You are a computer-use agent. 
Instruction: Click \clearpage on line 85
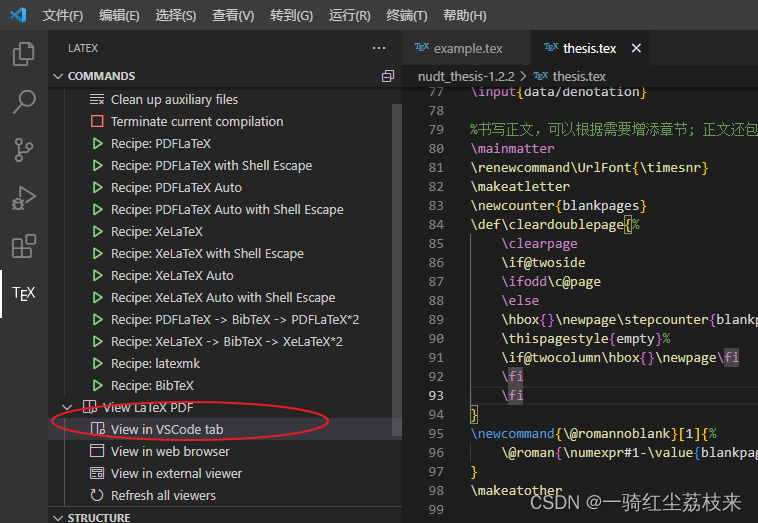coord(539,243)
